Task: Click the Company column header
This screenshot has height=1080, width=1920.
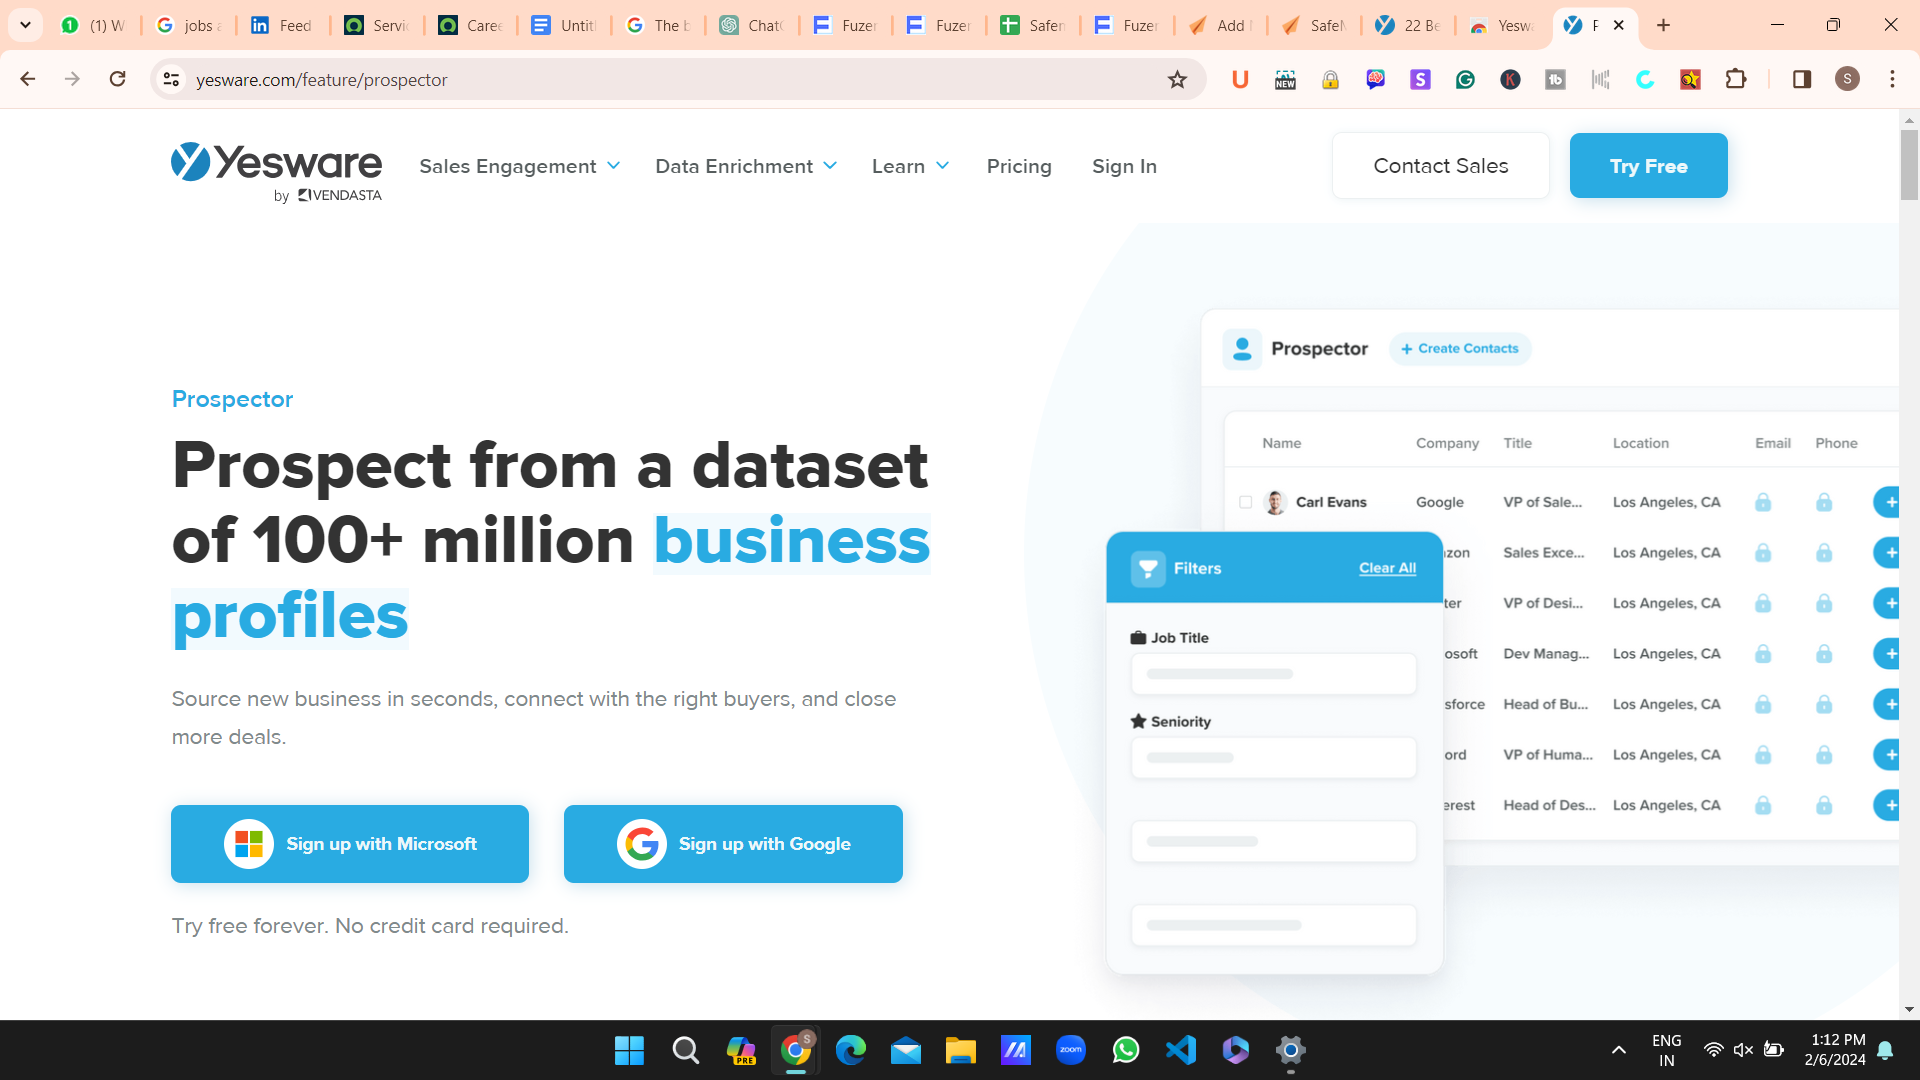Action: pyautogui.click(x=1447, y=443)
